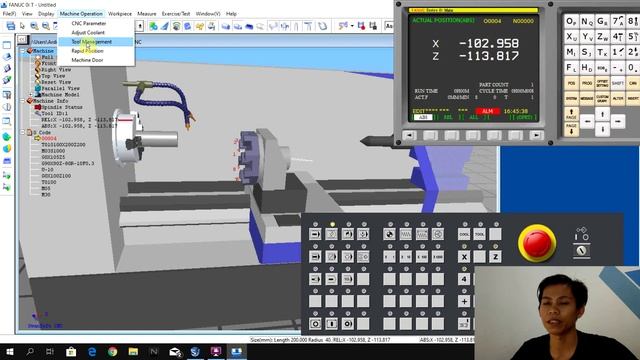The width and height of the screenshot is (640, 360).
Task: Select Right View in the machine tree
Action: coord(56,70)
